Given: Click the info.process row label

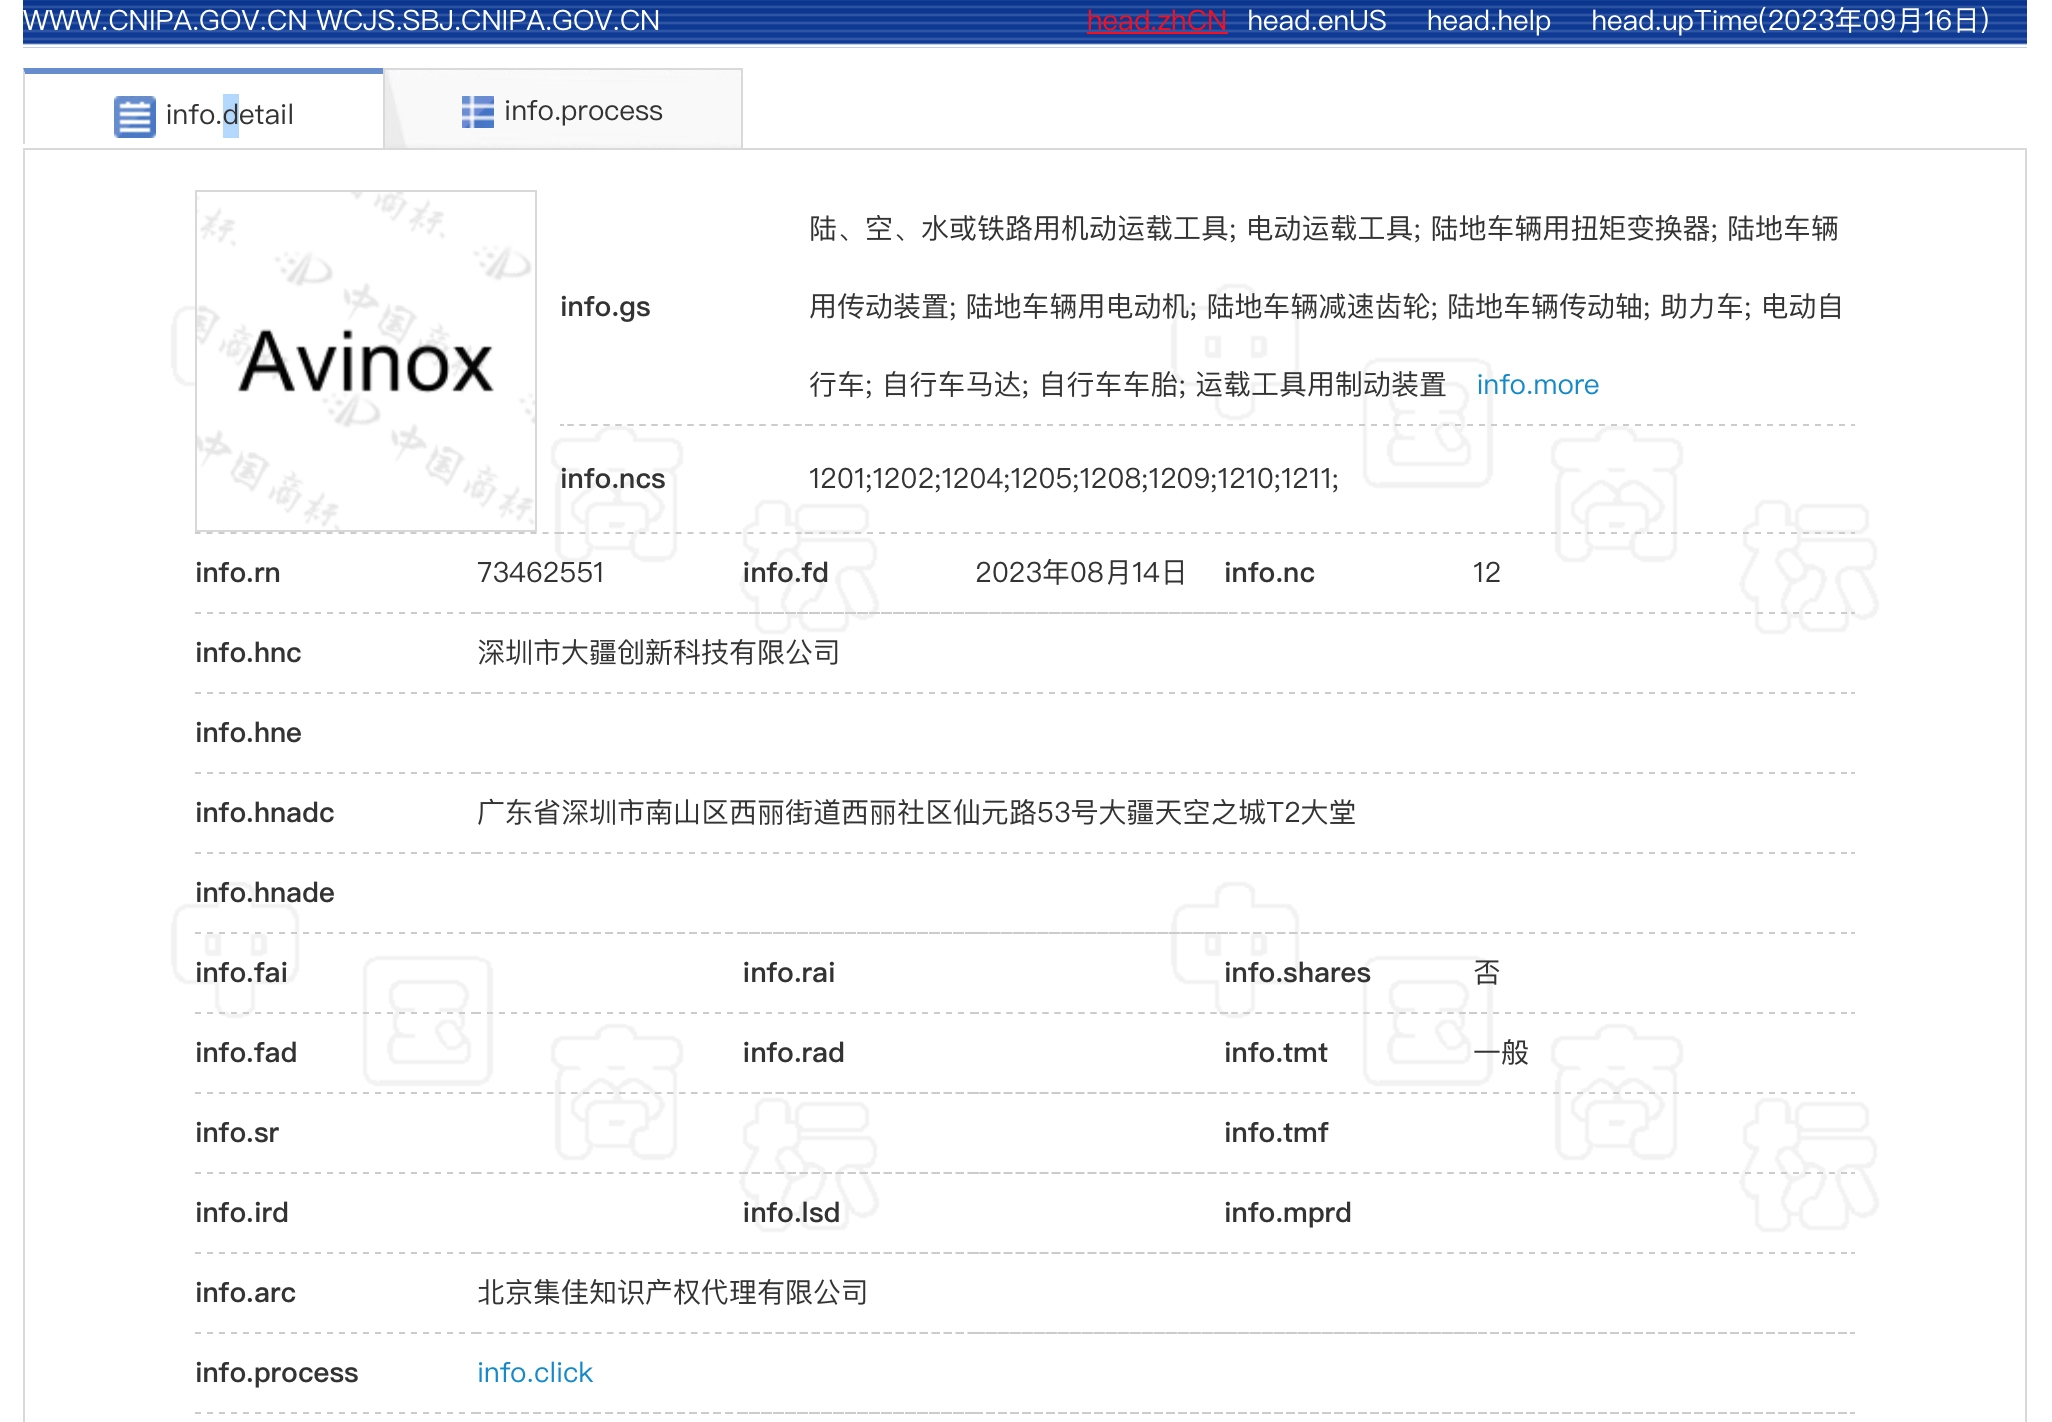Looking at the screenshot, I should [x=276, y=1373].
